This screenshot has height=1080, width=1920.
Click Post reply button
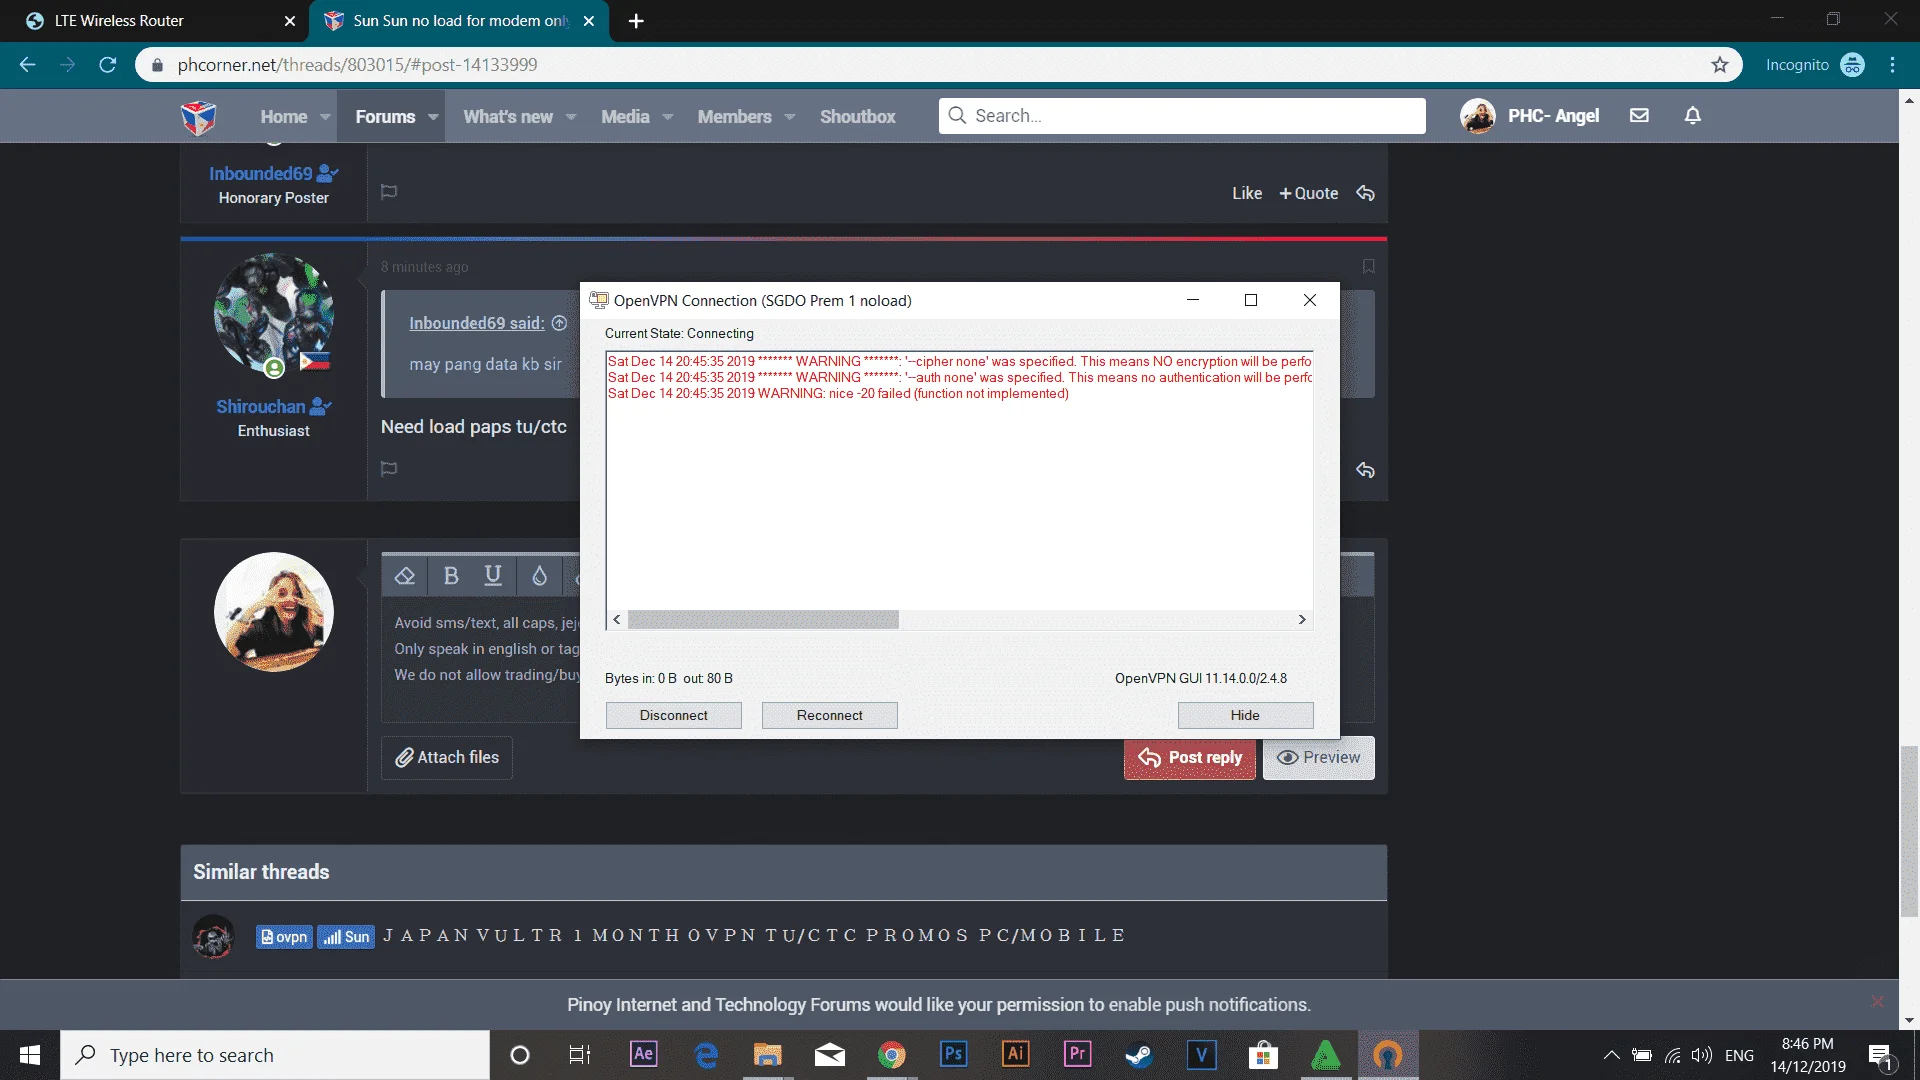(1190, 758)
